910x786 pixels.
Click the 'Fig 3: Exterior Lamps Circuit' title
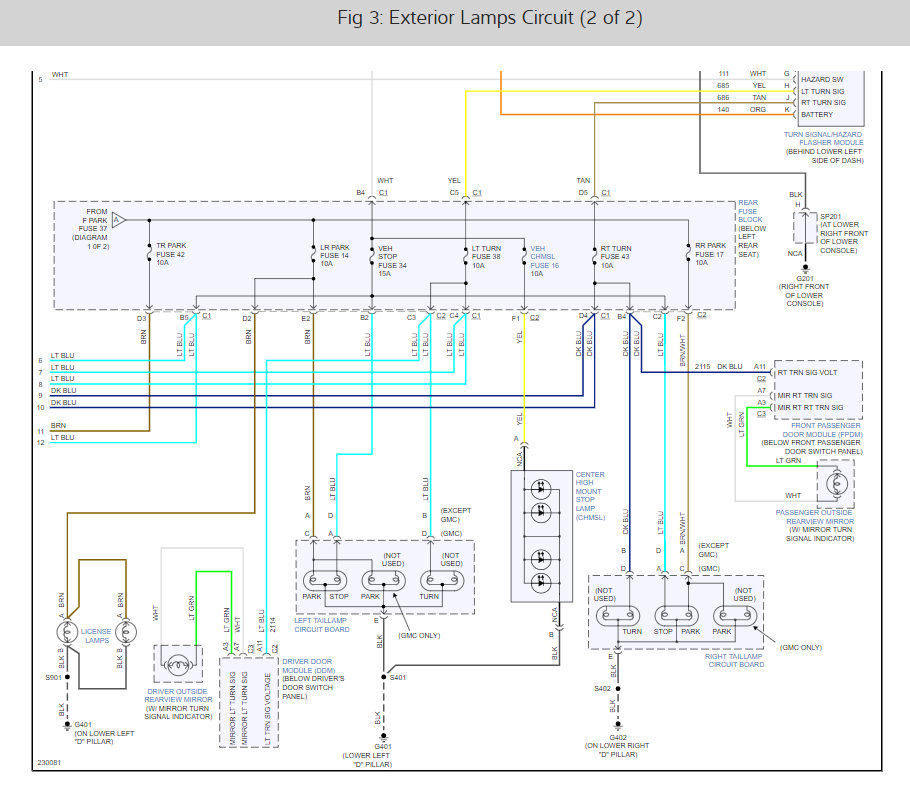point(489,18)
